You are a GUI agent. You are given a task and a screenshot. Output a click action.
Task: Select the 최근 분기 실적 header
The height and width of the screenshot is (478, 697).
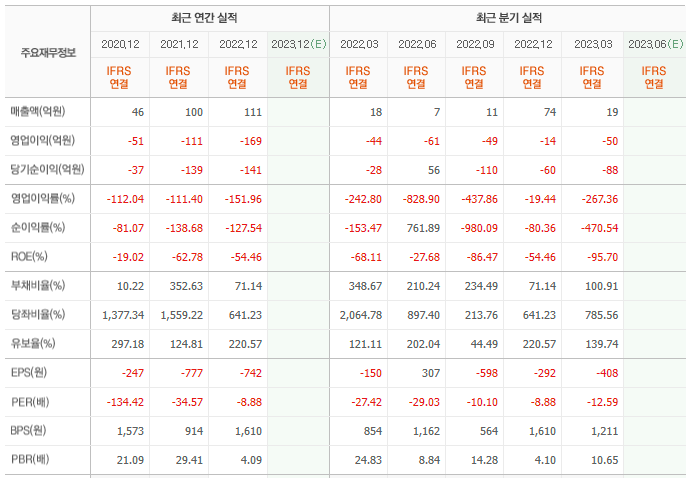pyautogui.click(x=509, y=18)
